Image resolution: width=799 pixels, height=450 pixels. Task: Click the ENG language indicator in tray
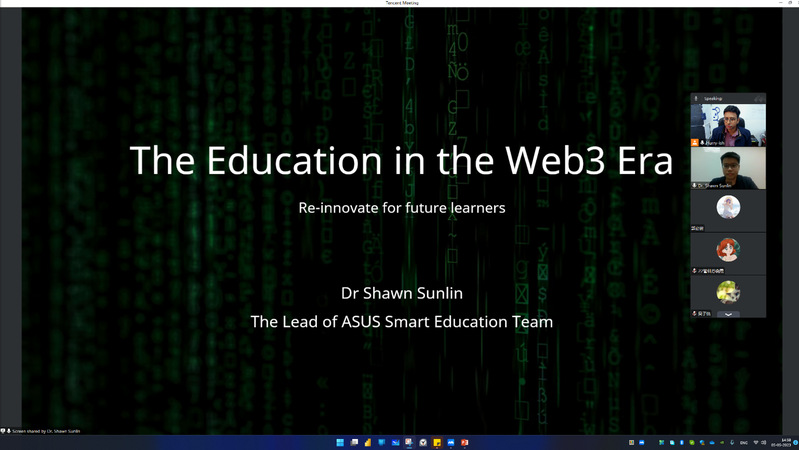coord(742,442)
